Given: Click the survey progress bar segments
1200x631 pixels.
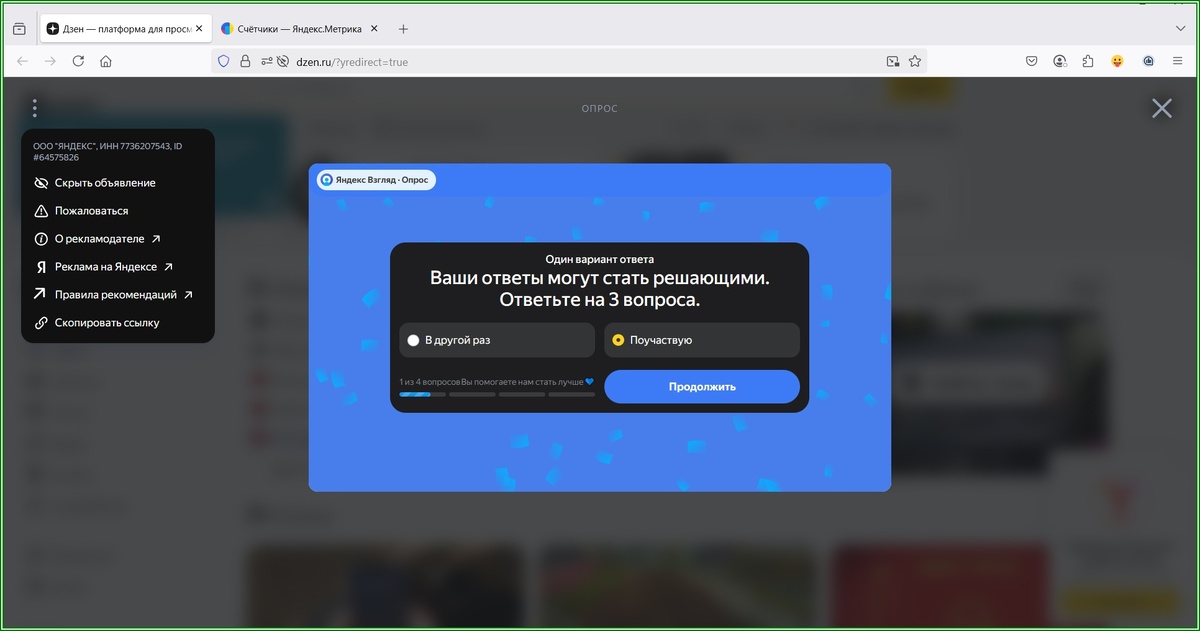Looking at the screenshot, I should coord(497,395).
